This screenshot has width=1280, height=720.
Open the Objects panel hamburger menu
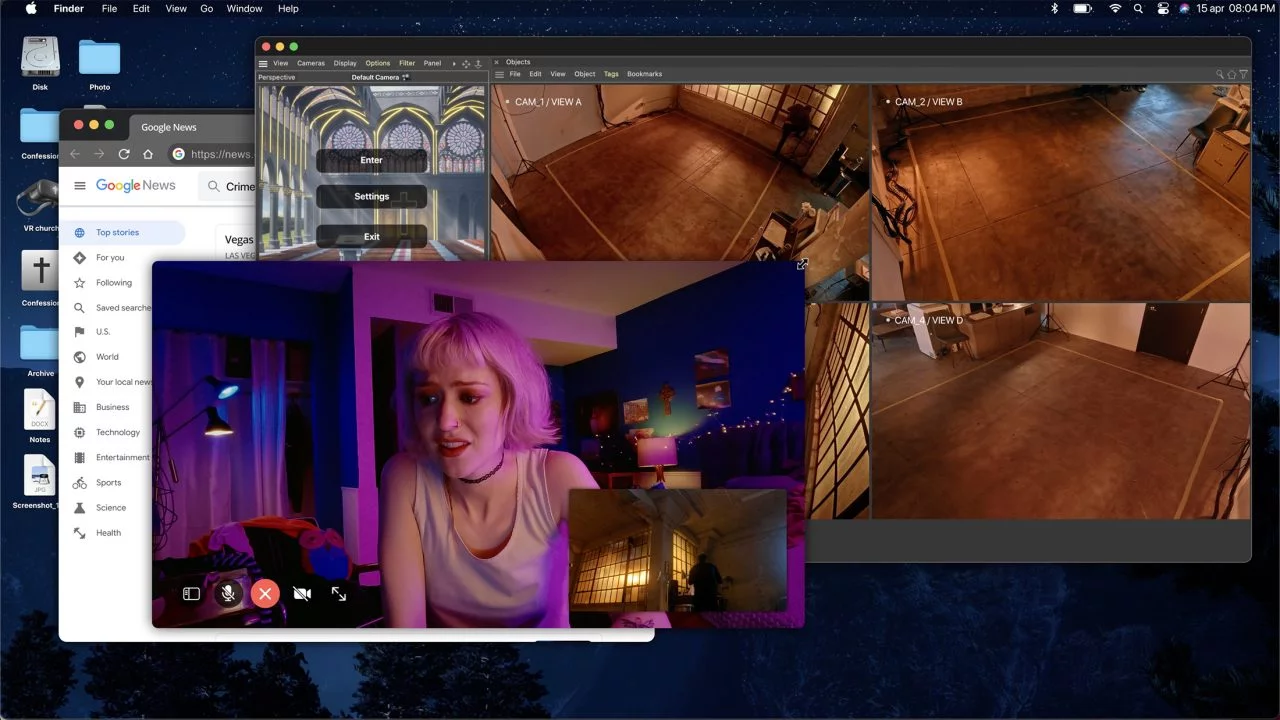[x=500, y=74]
